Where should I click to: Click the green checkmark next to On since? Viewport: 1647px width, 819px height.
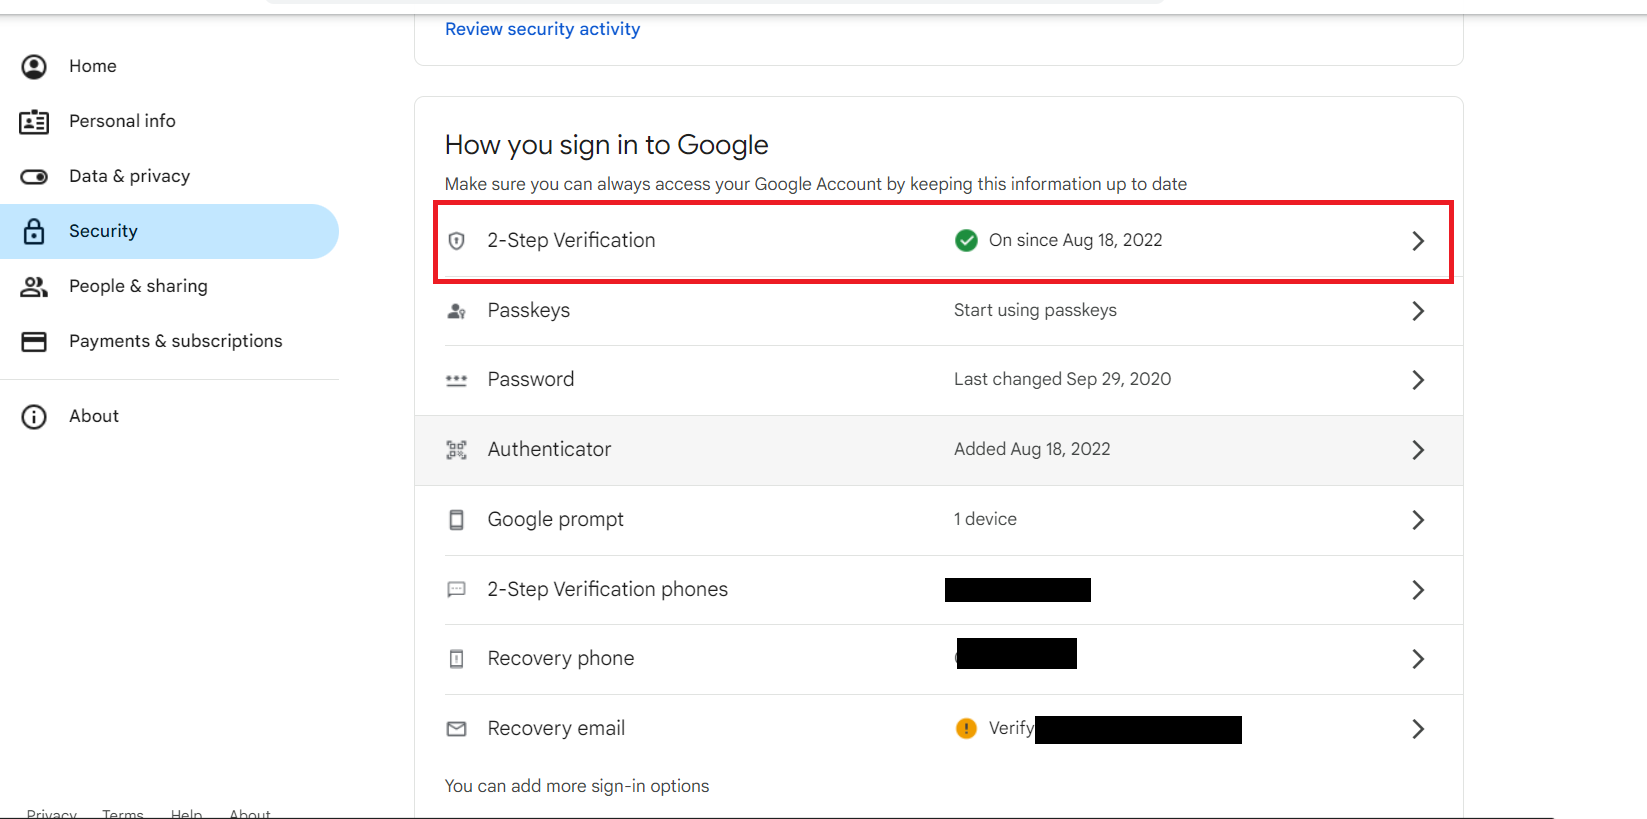pos(966,240)
